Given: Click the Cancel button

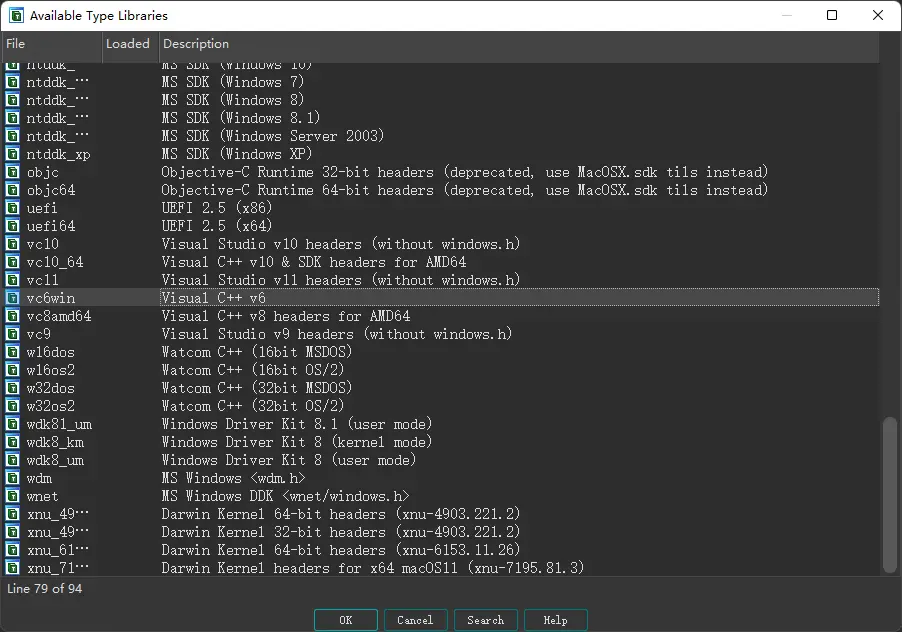Looking at the screenshot, I should [415, 620].
